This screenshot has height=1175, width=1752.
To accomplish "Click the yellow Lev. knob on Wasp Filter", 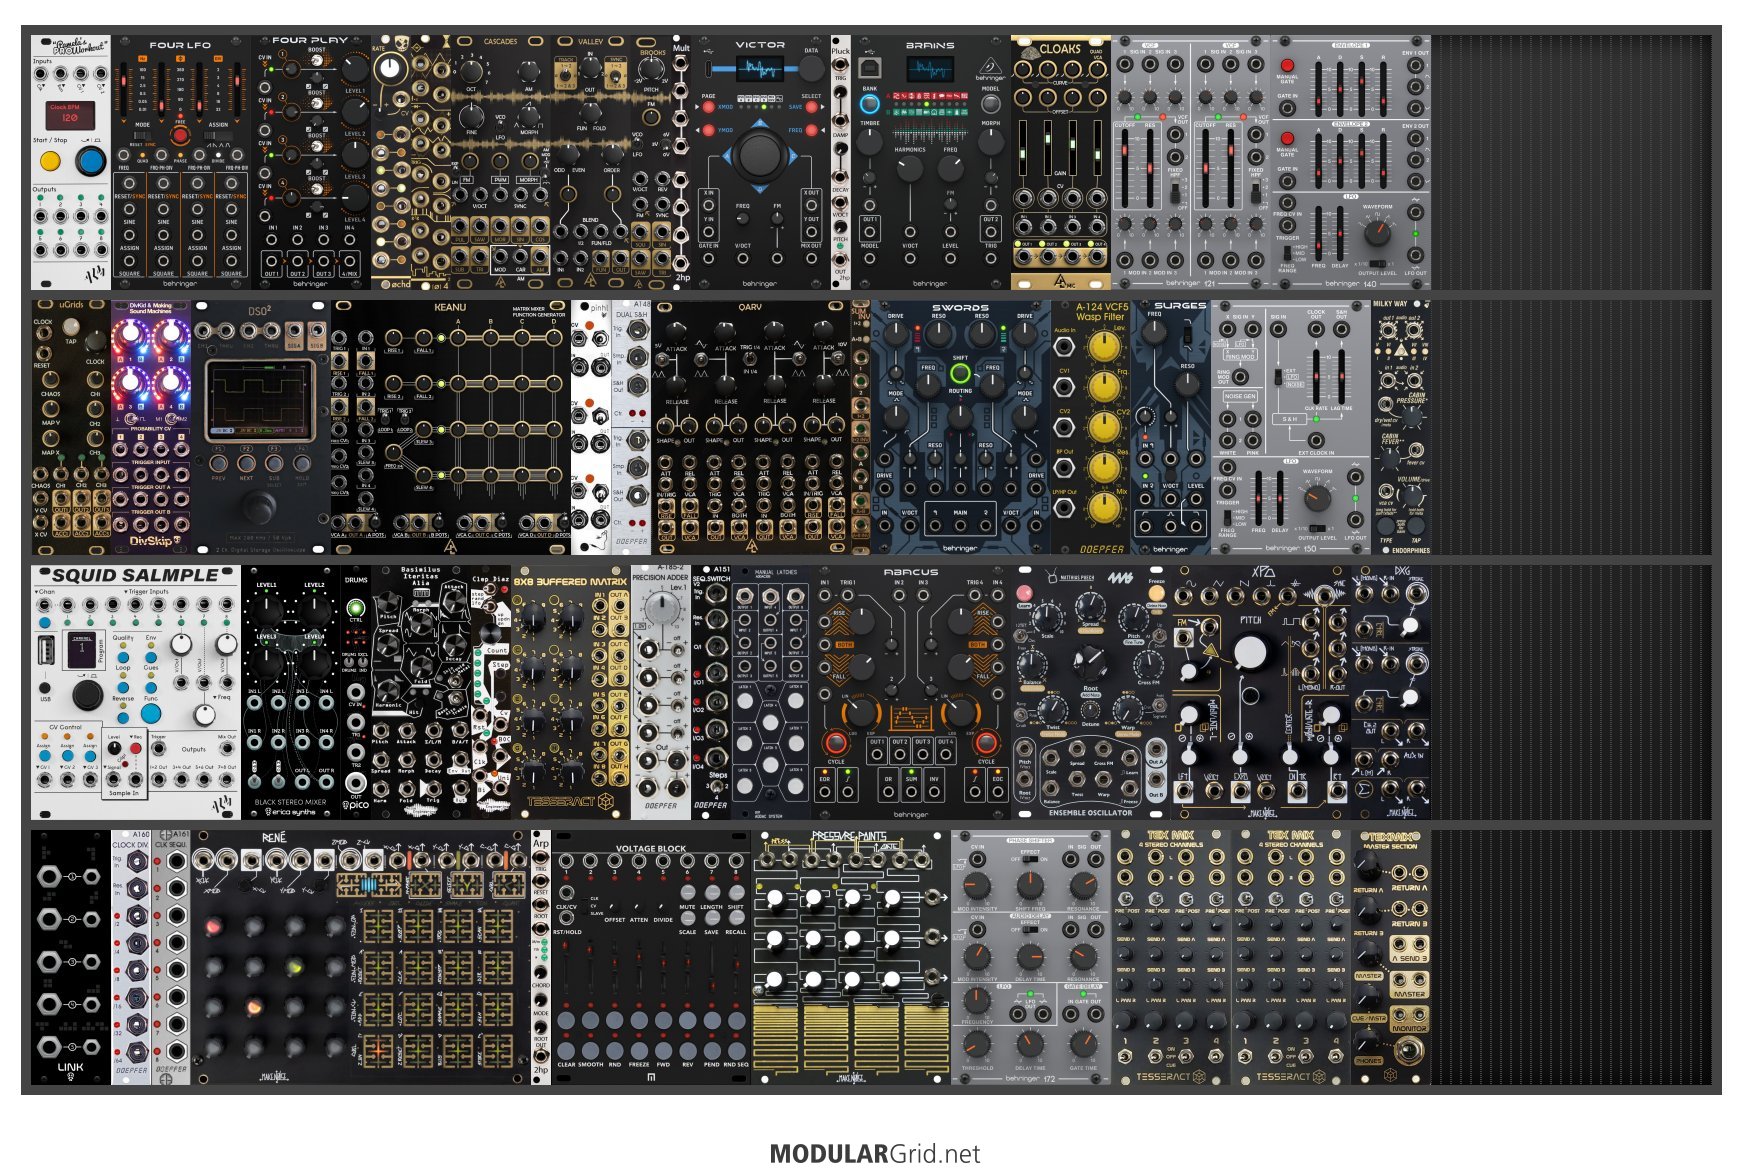I will point(1103,347).
